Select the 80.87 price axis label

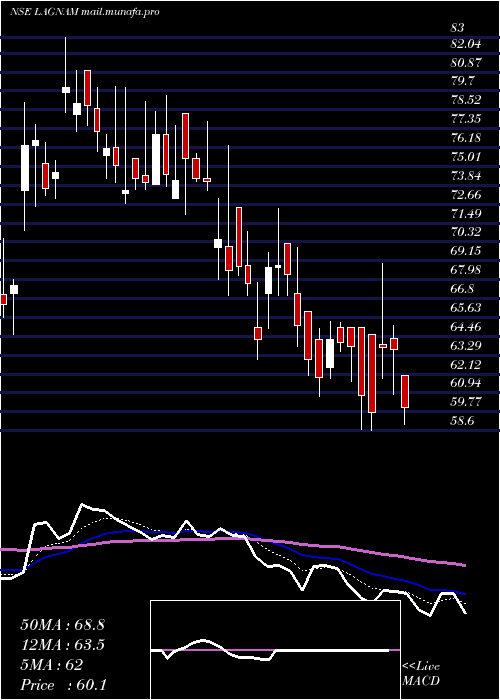(466, 62)
